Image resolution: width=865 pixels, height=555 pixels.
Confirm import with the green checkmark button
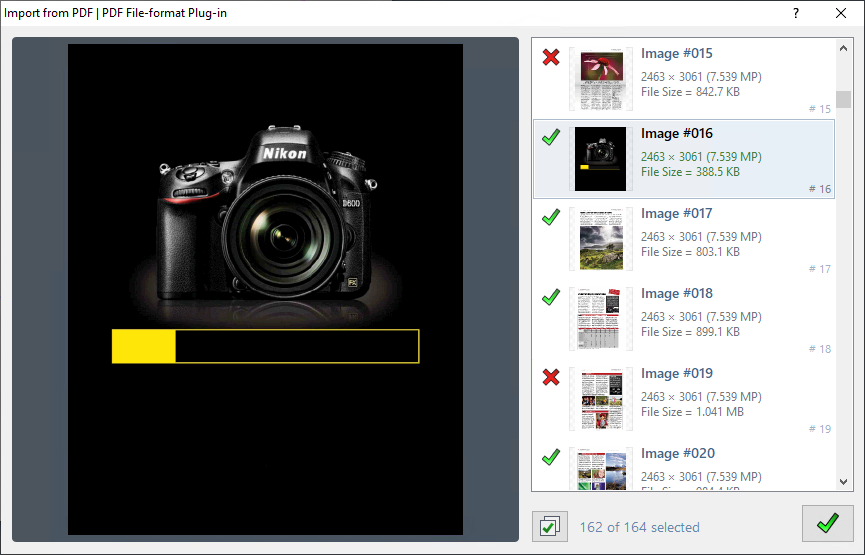[827, 524]
